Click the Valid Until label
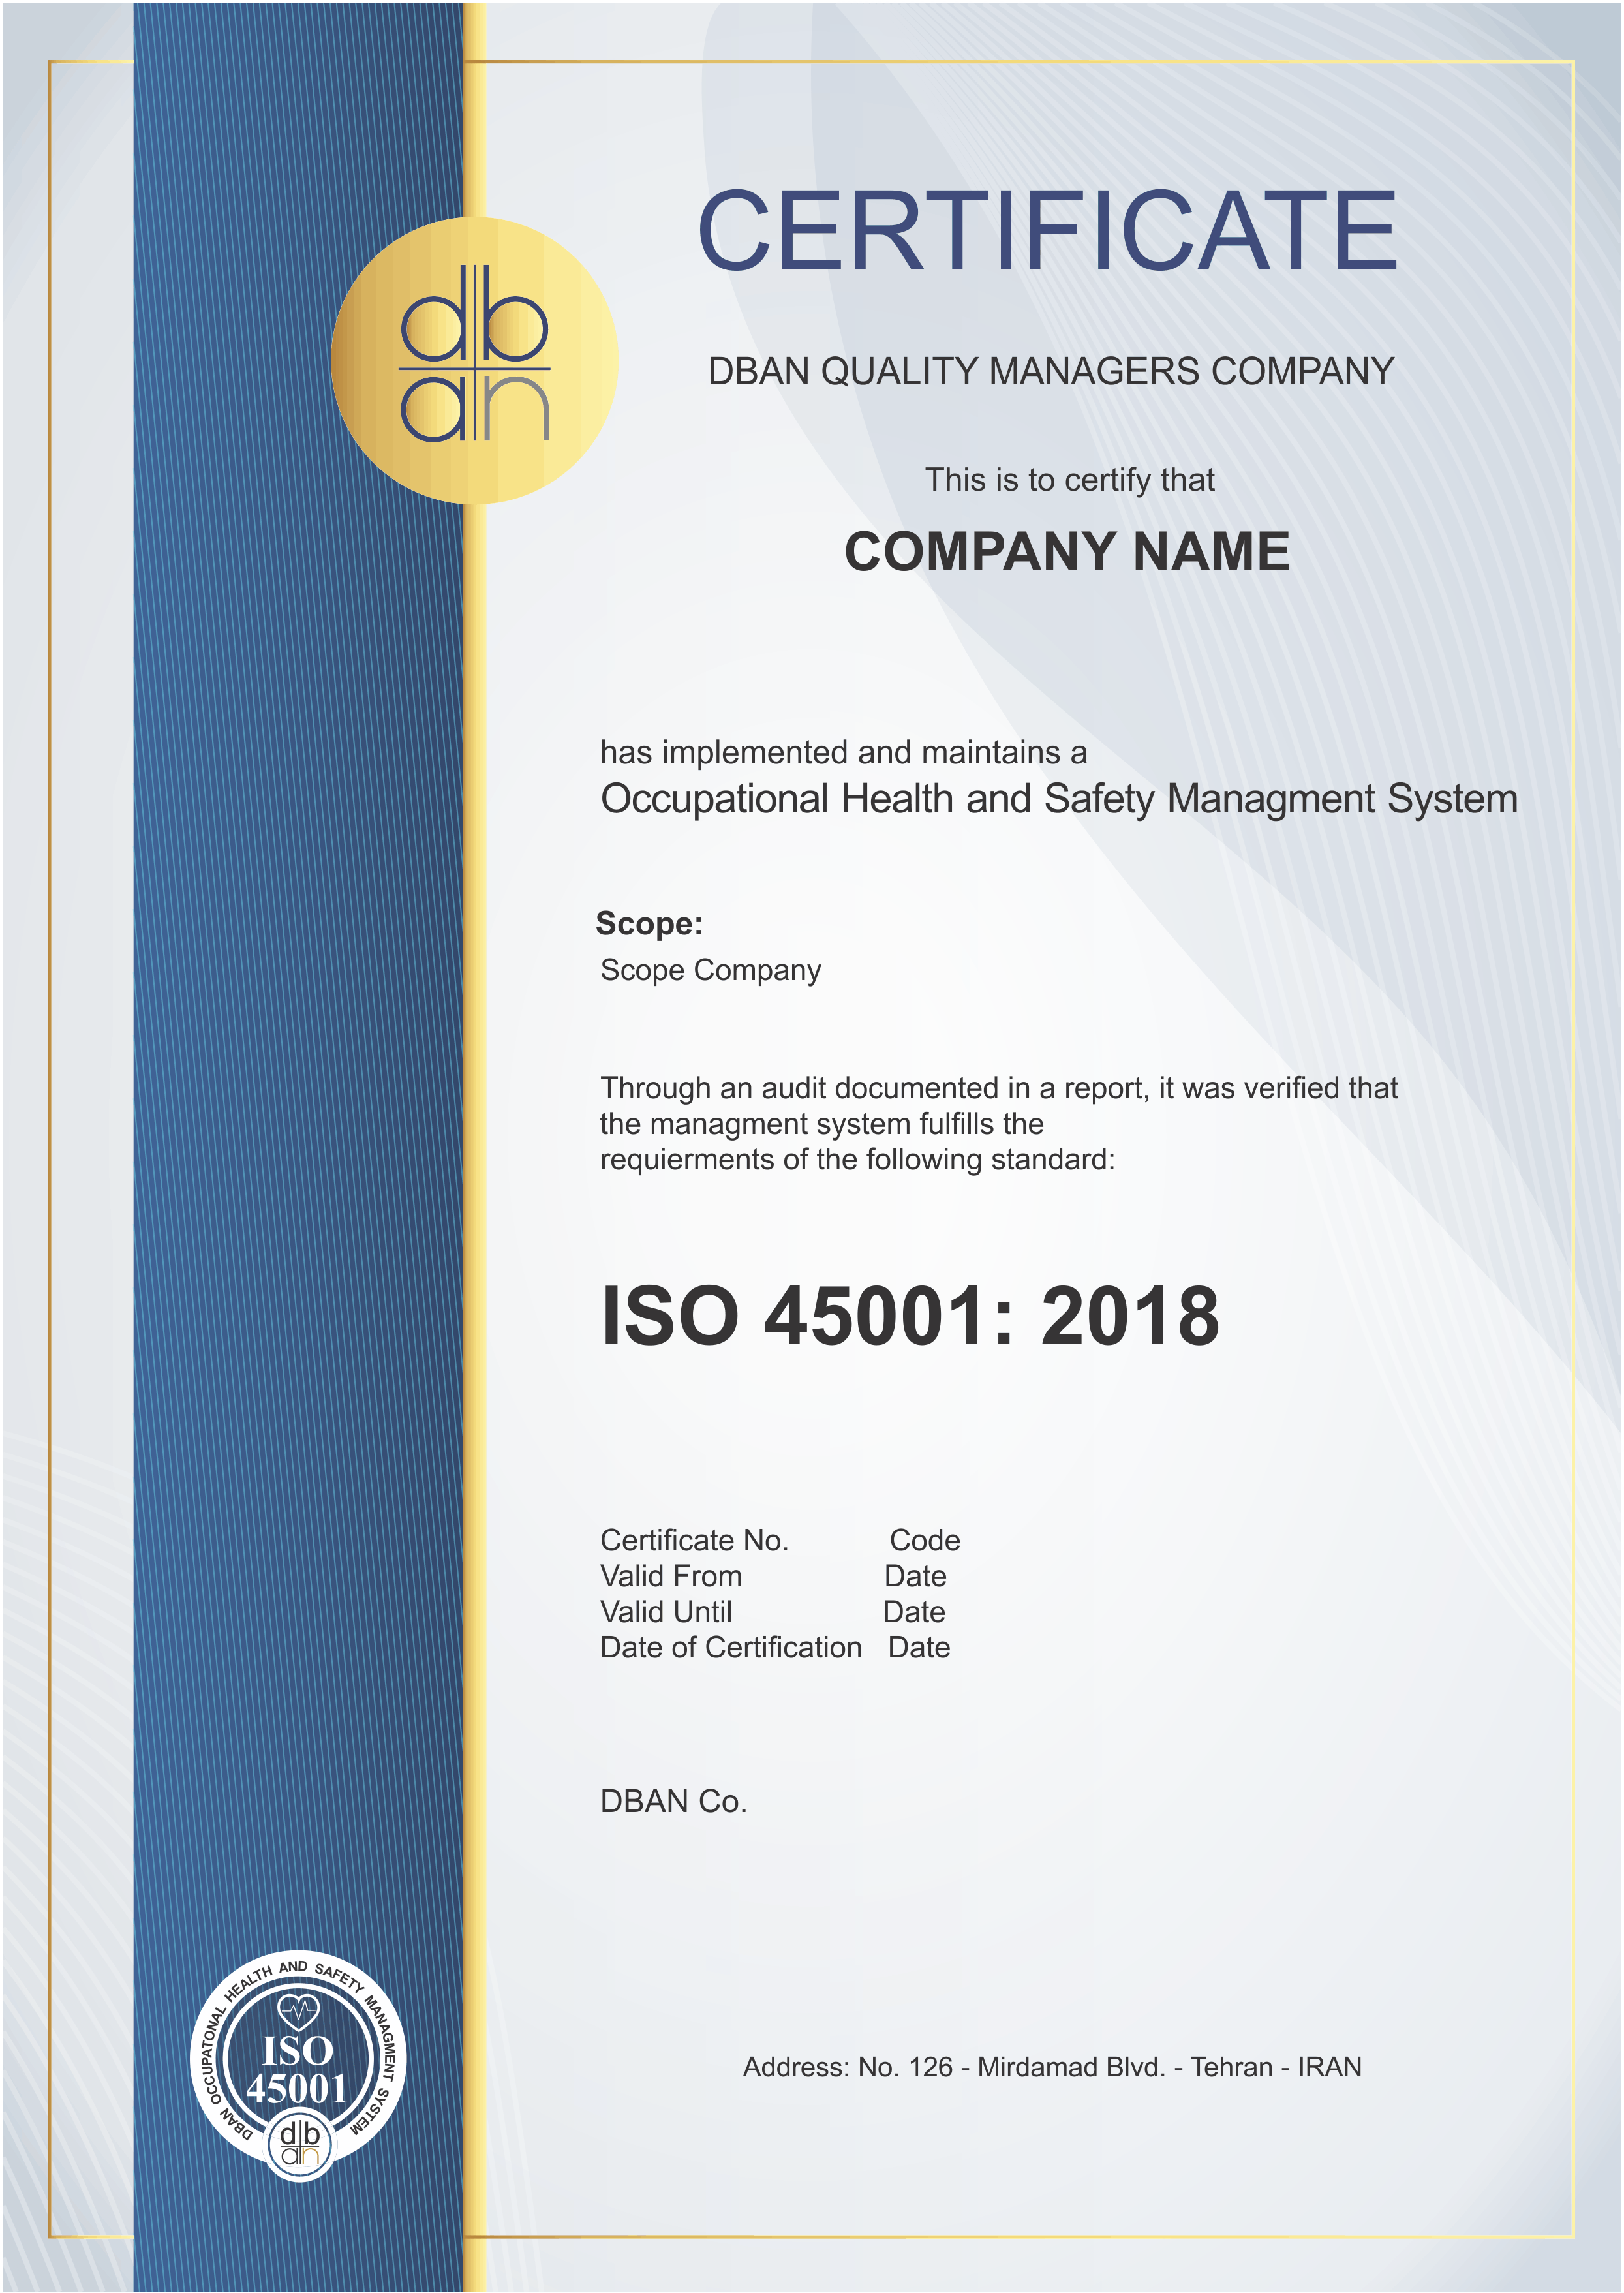The width and height of the screenshot is (1624, 2293). click(666, 1612)
